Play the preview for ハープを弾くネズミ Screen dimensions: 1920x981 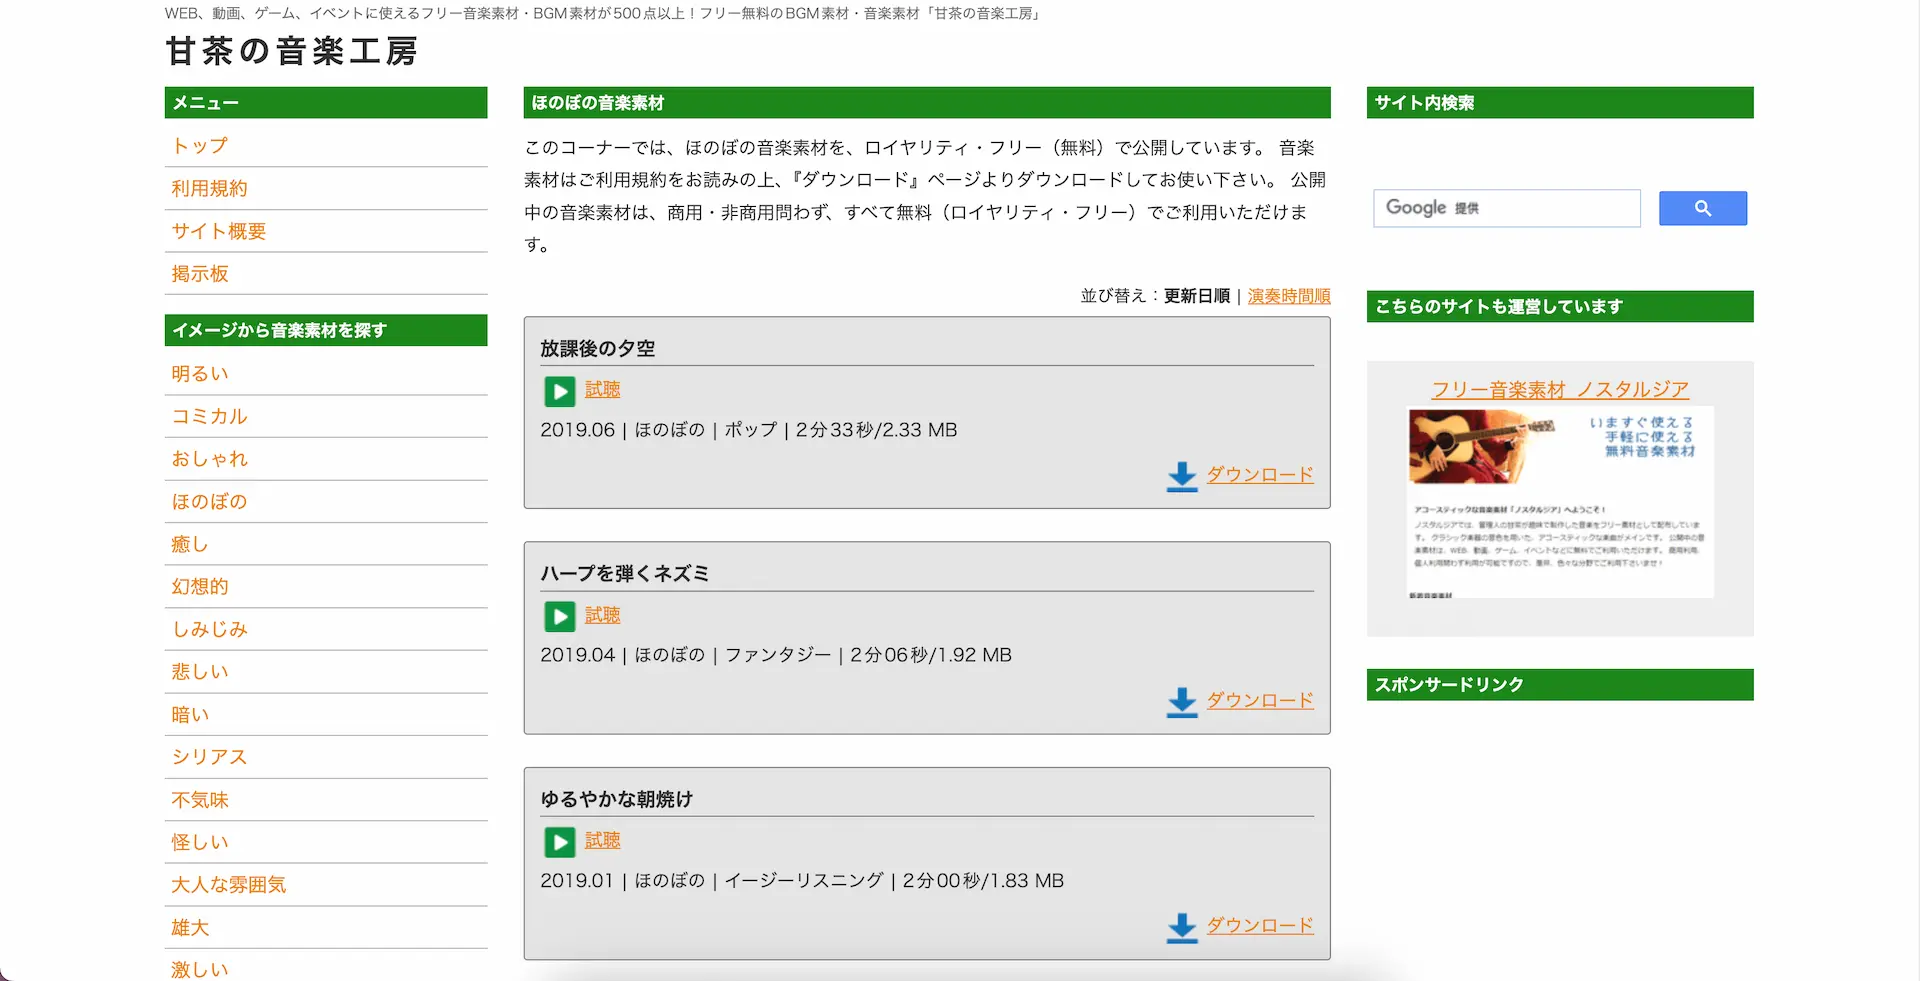pyautogui.click(x=560, y=616)
